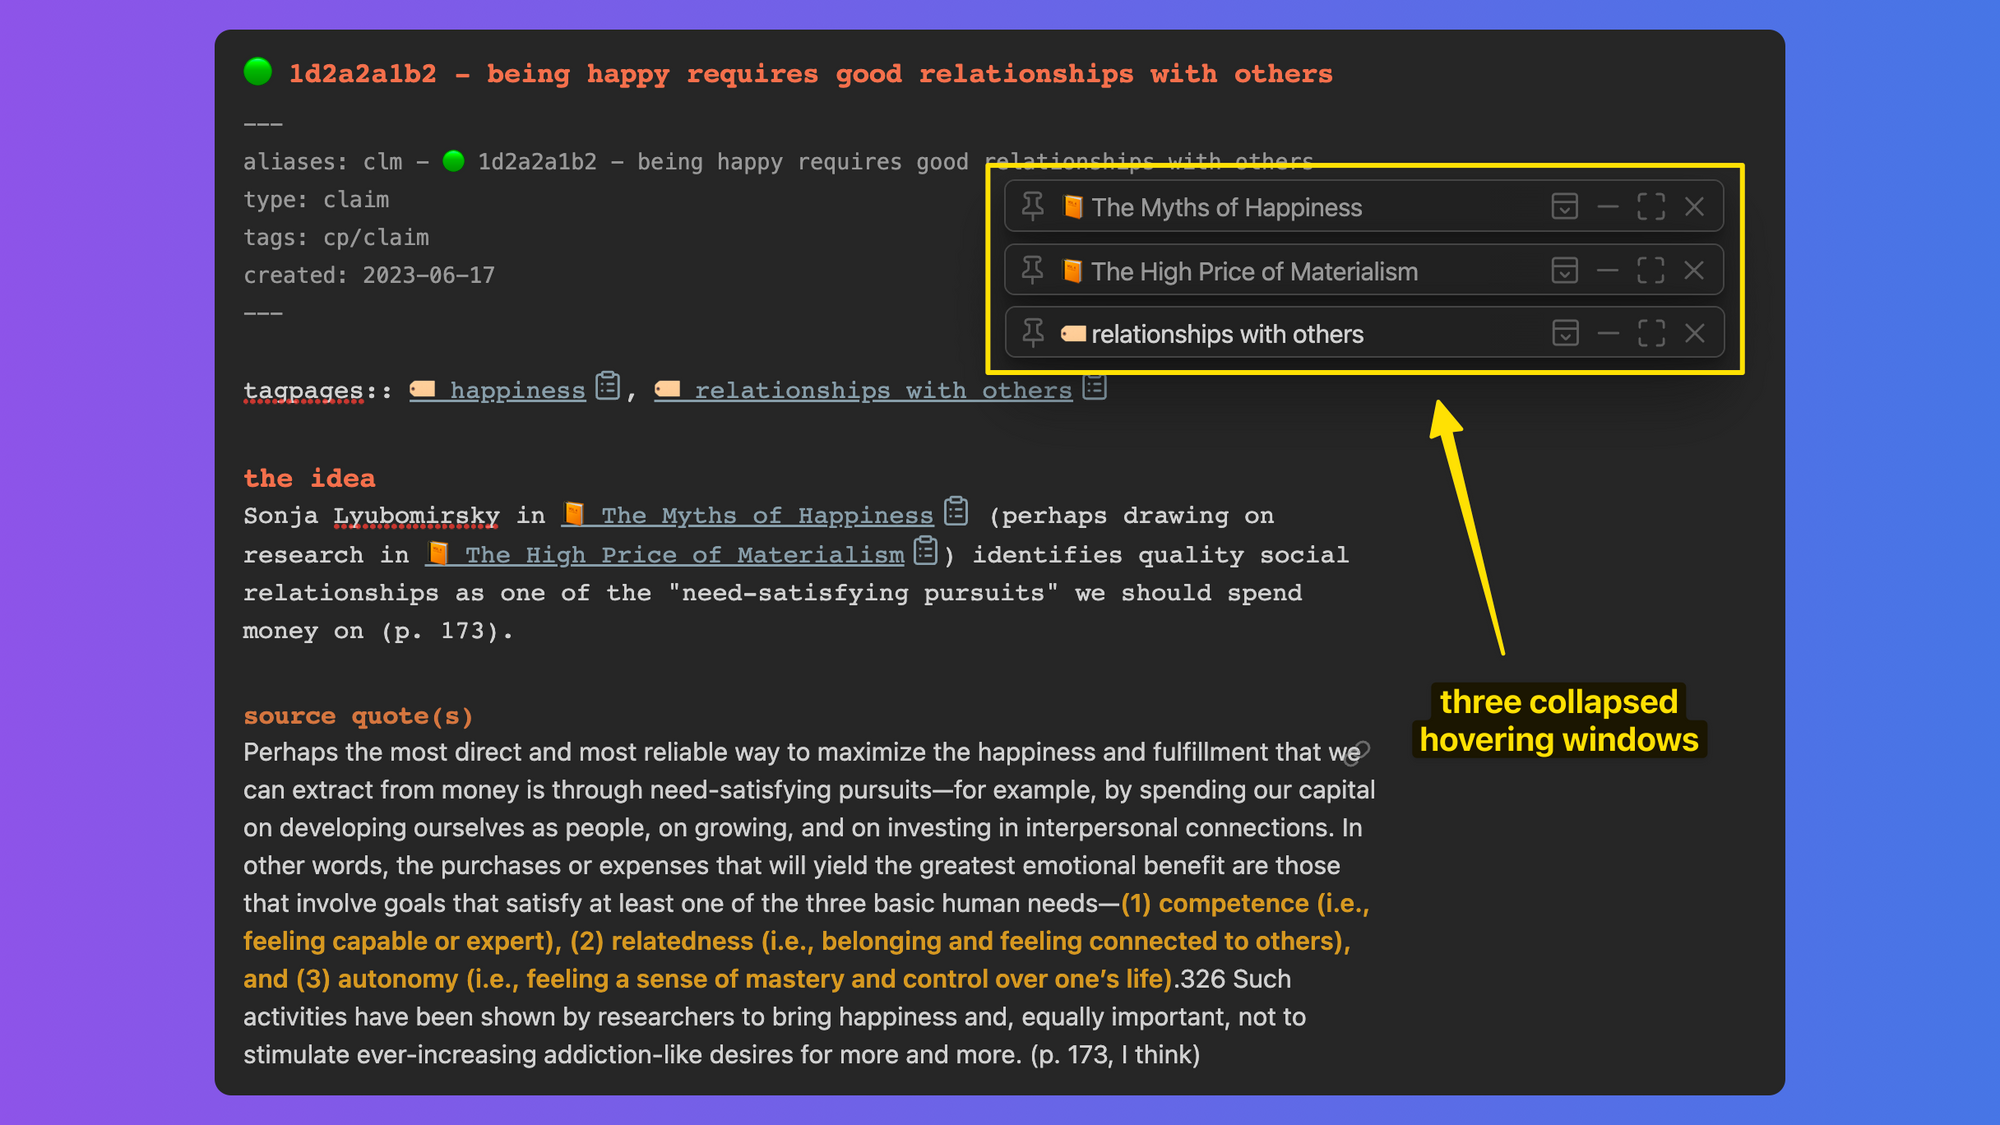Click list icon beside happiness link
This screenshot has height=1125, width=2000.
[x=608, y=386]
